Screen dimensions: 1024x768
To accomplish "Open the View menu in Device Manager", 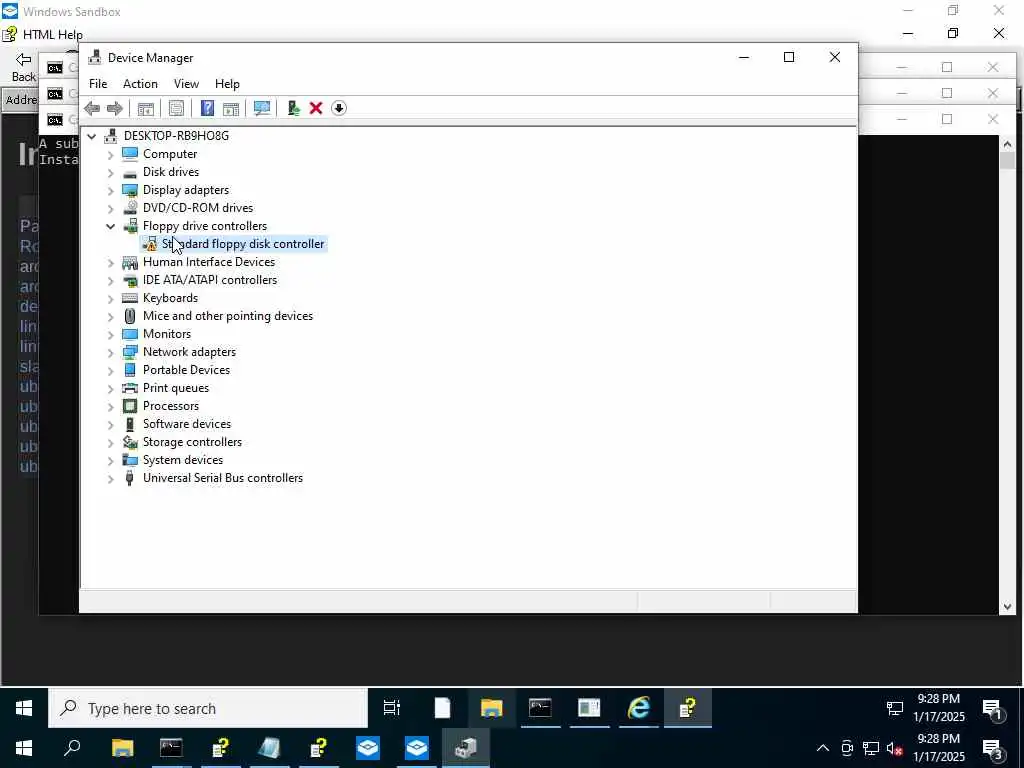I will click(186, 84).
